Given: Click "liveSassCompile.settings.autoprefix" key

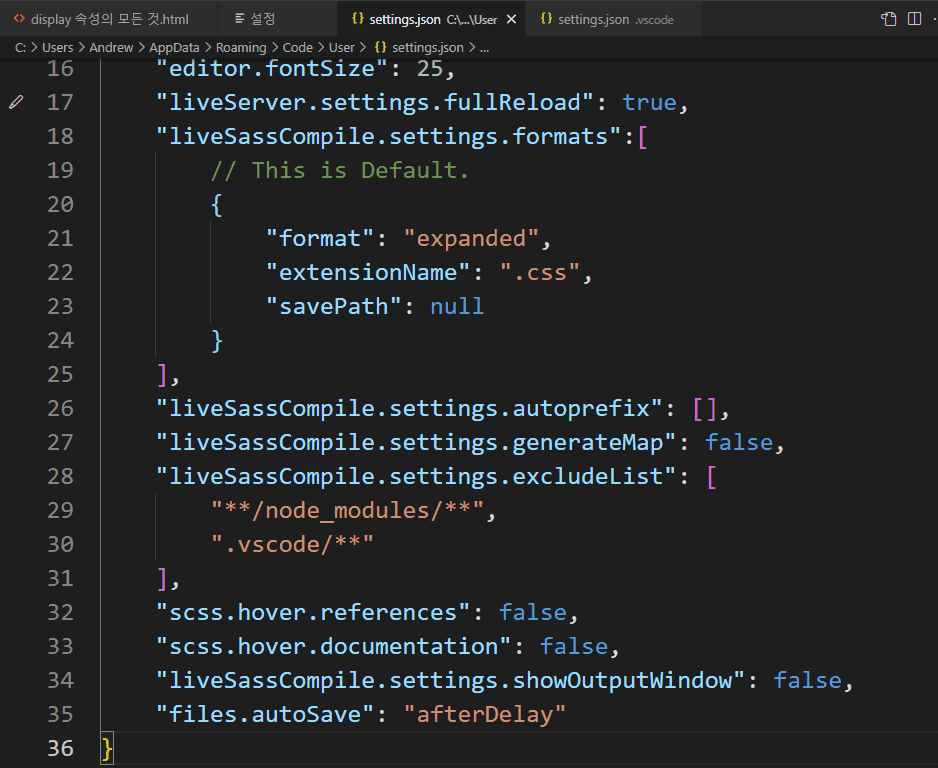Looking at the screenshot, I should tap(409, 409).
